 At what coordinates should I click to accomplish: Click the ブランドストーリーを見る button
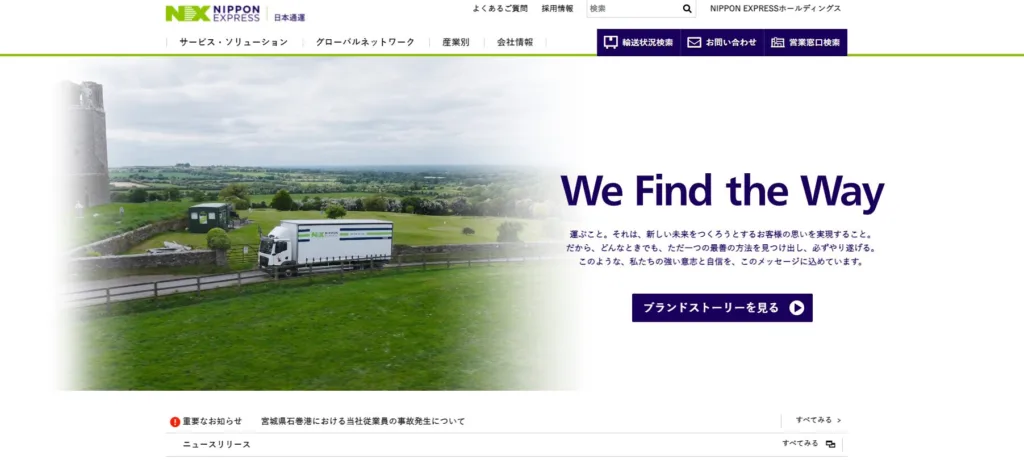(x=722, y=308)
